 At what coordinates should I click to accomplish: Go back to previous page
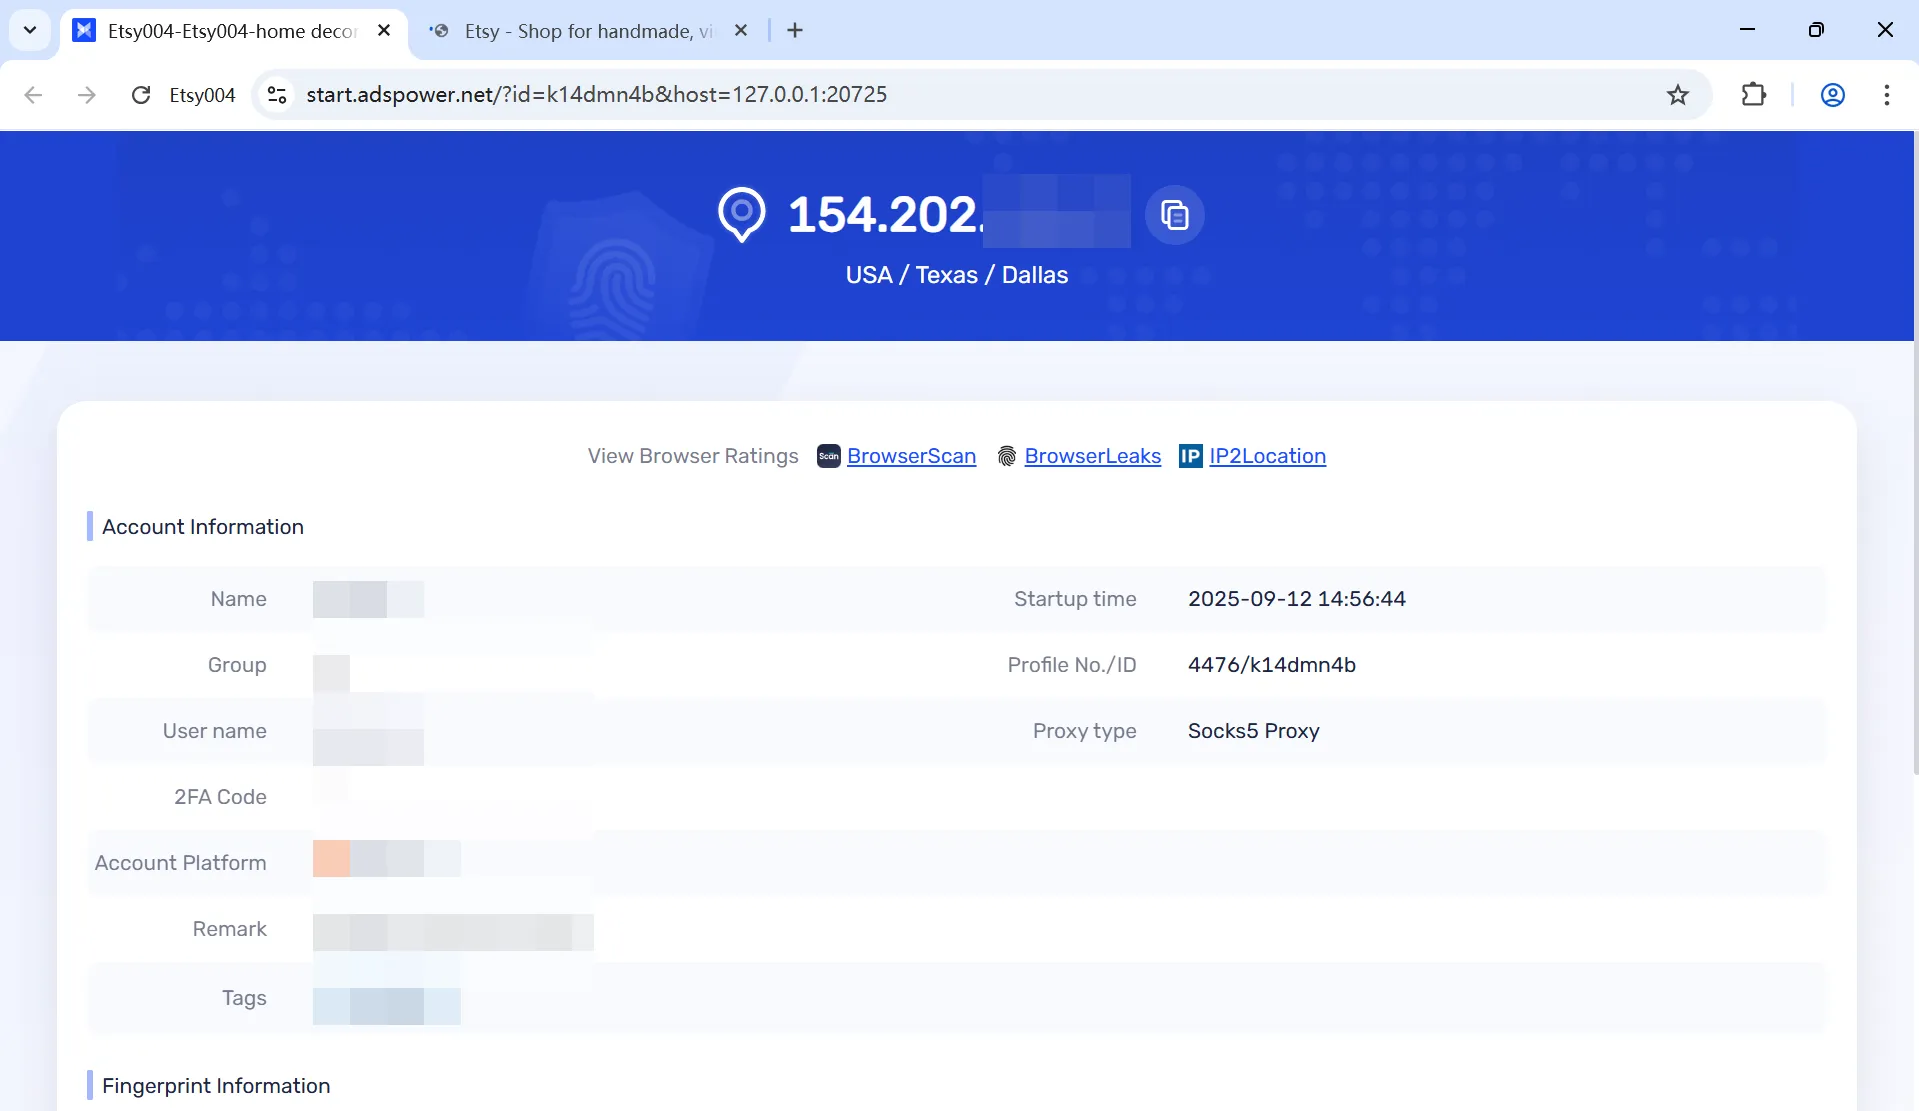click(33, 95)
